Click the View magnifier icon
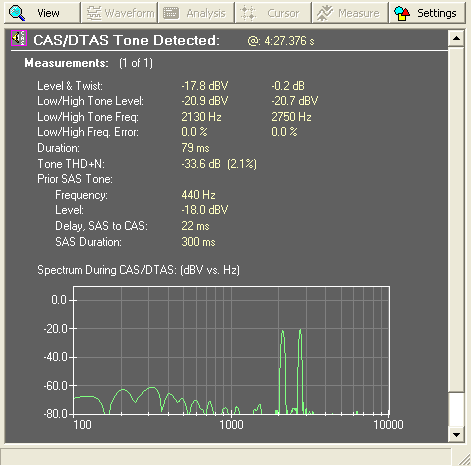The width and height of the screenshot is (471, 466). [x=17, y=13]
